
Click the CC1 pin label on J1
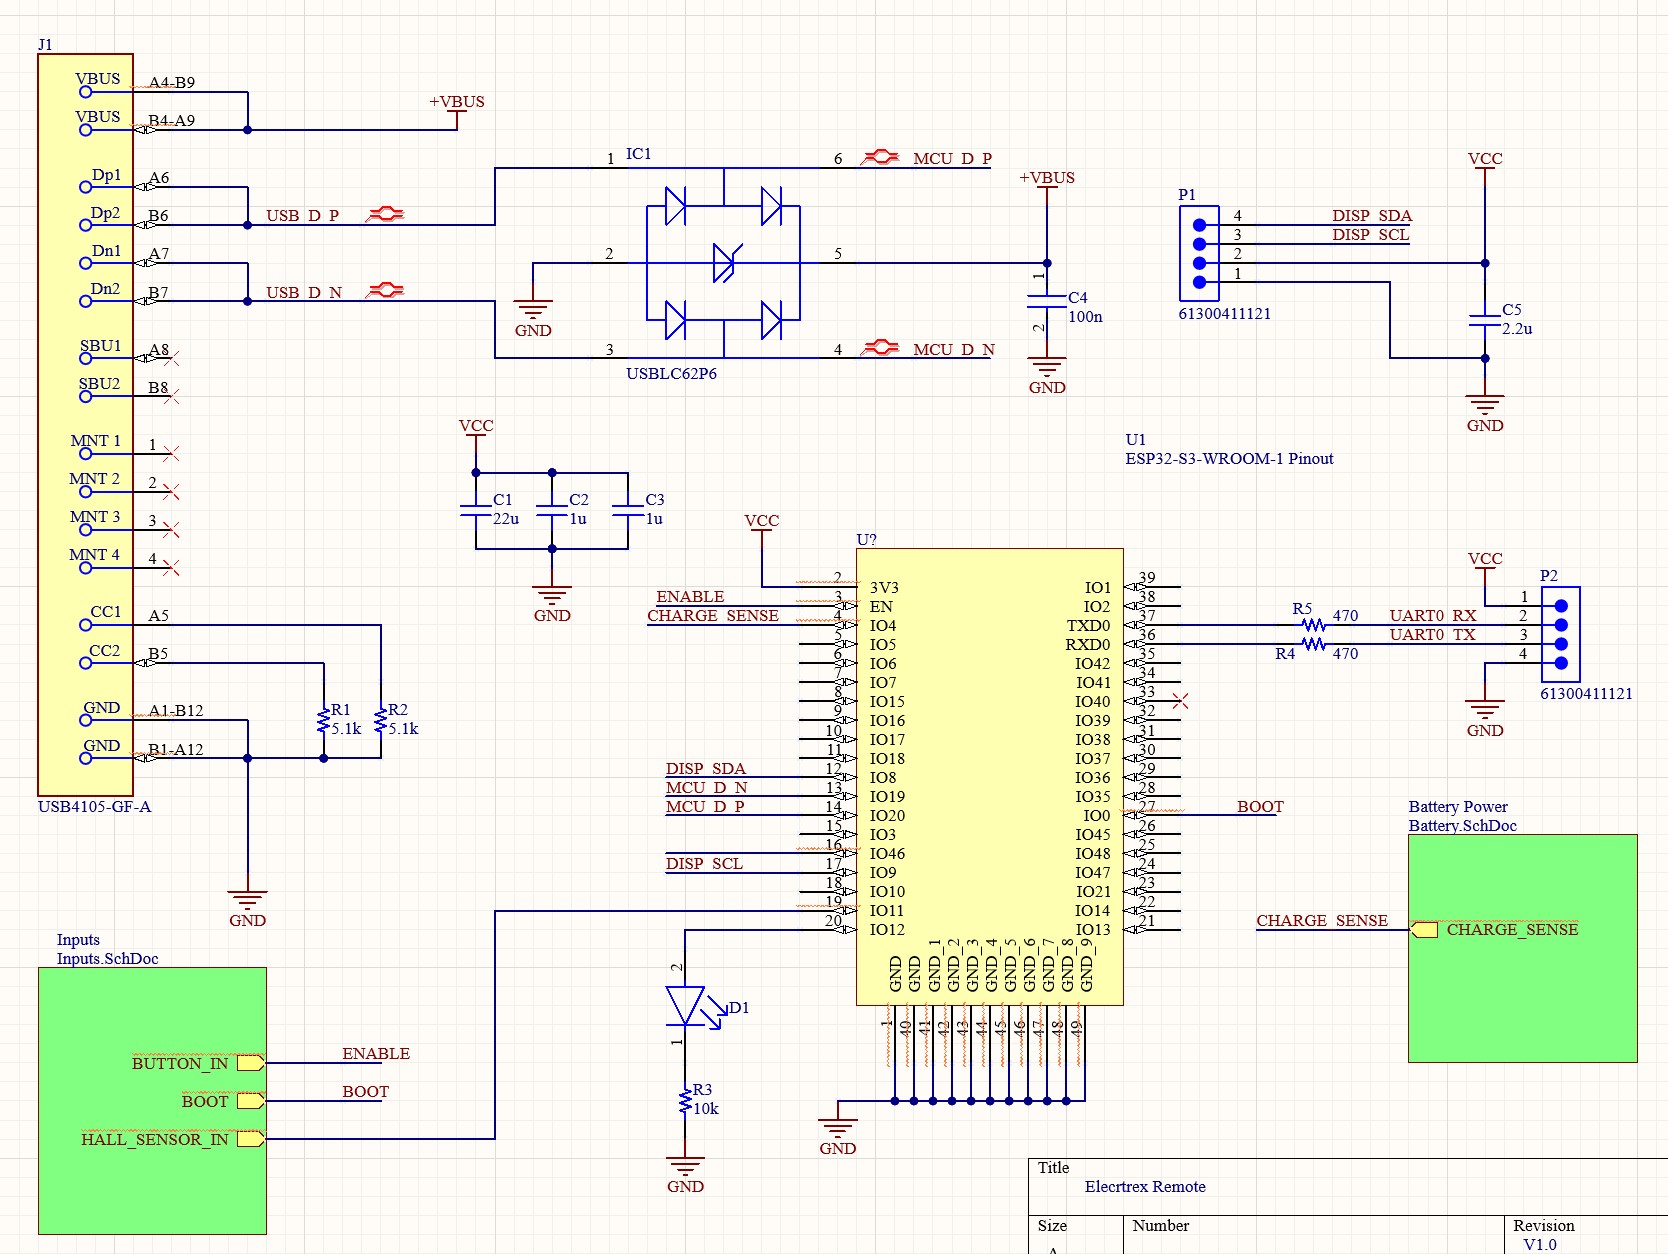pos(105,611)
